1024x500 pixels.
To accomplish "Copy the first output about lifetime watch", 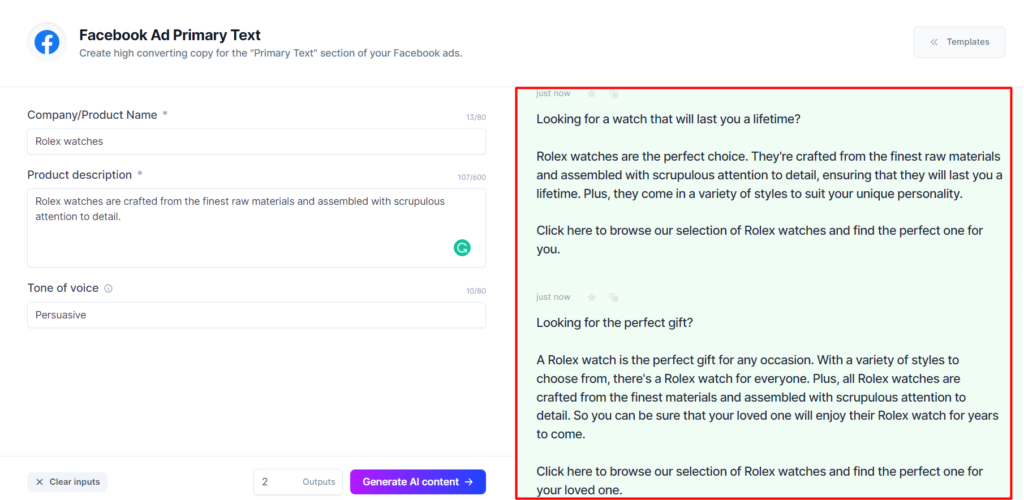I will tap(614, 94).
